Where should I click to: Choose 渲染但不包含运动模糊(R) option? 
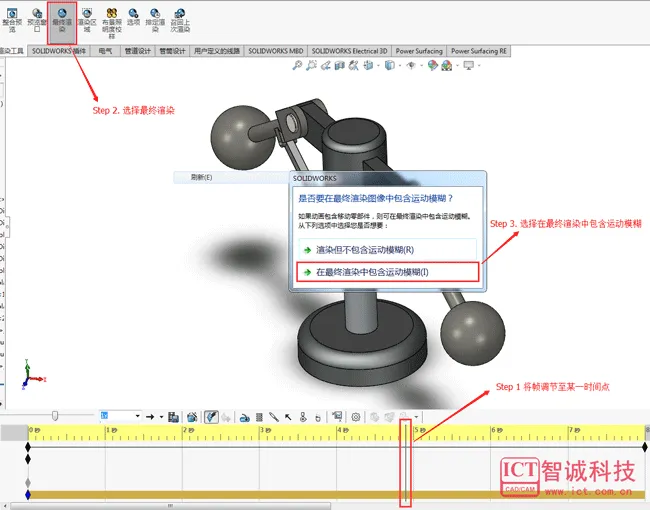[387, 250]
